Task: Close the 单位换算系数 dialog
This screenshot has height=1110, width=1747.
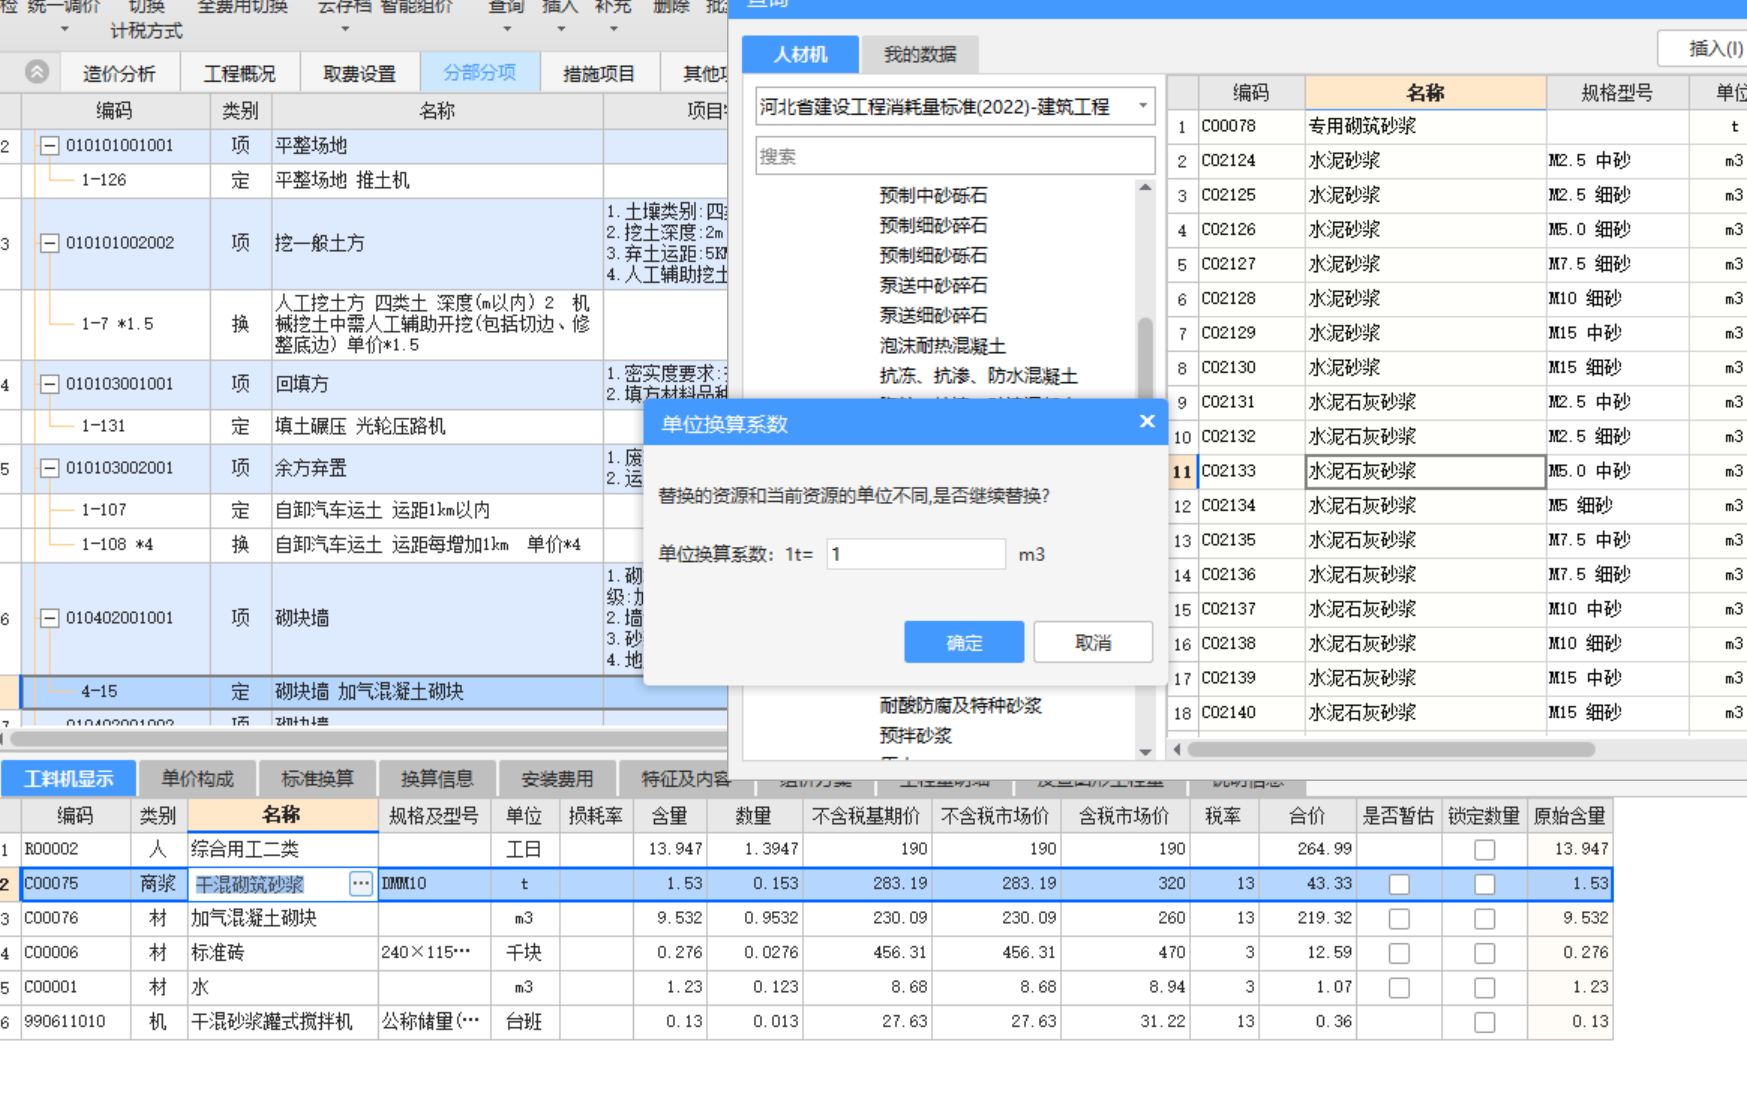Action: (1147, 422)
